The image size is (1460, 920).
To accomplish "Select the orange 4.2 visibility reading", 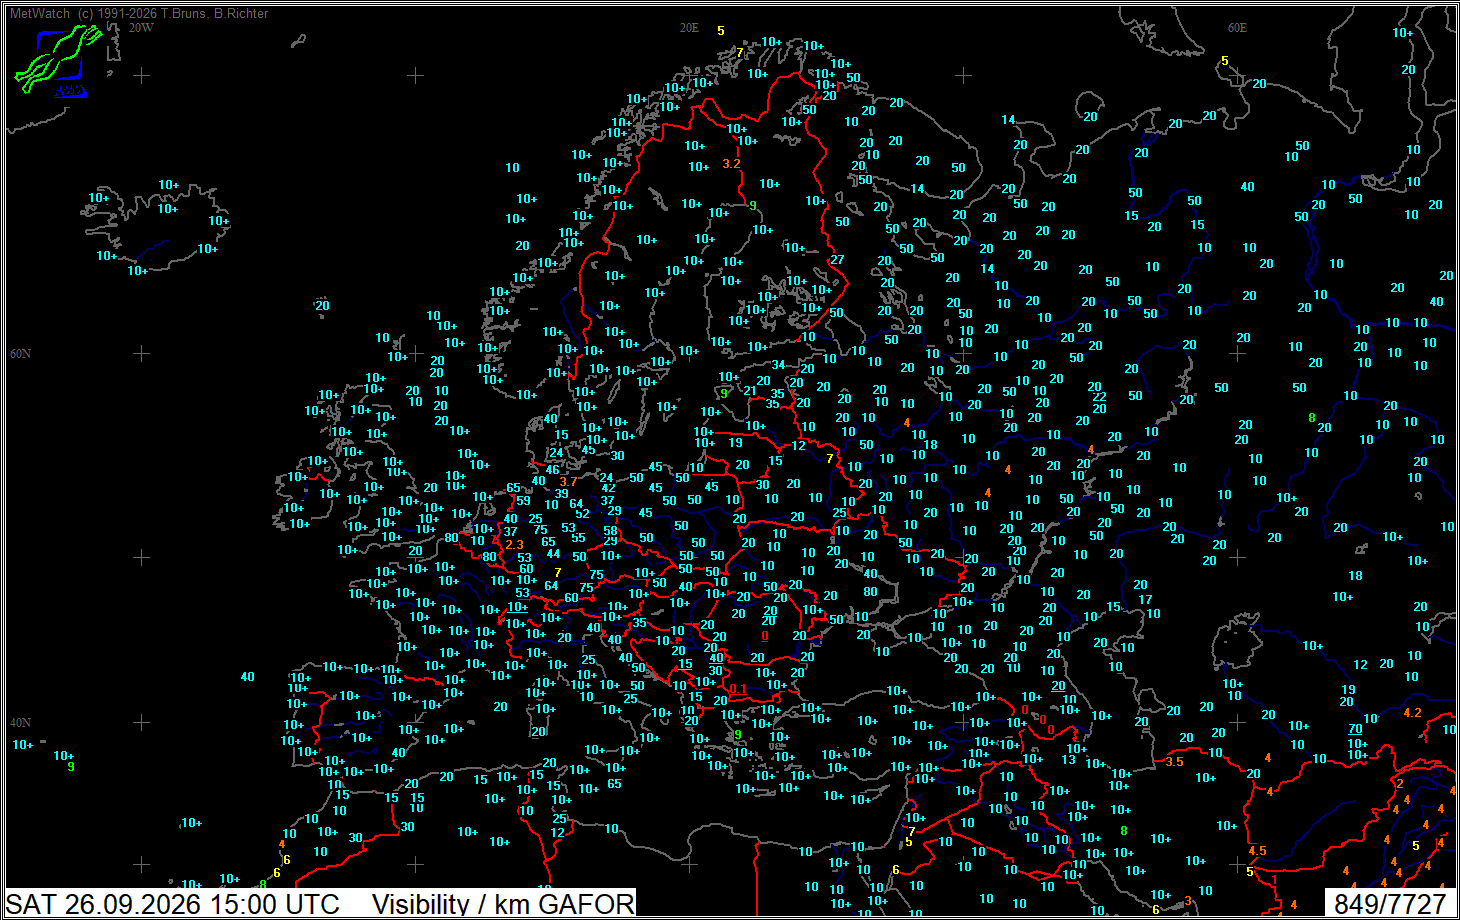I will 1412,713.
